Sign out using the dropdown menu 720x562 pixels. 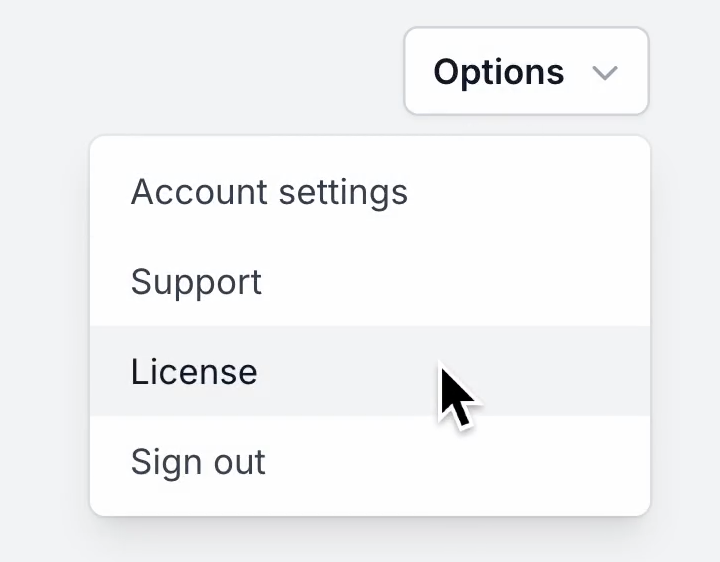point(370,461)
